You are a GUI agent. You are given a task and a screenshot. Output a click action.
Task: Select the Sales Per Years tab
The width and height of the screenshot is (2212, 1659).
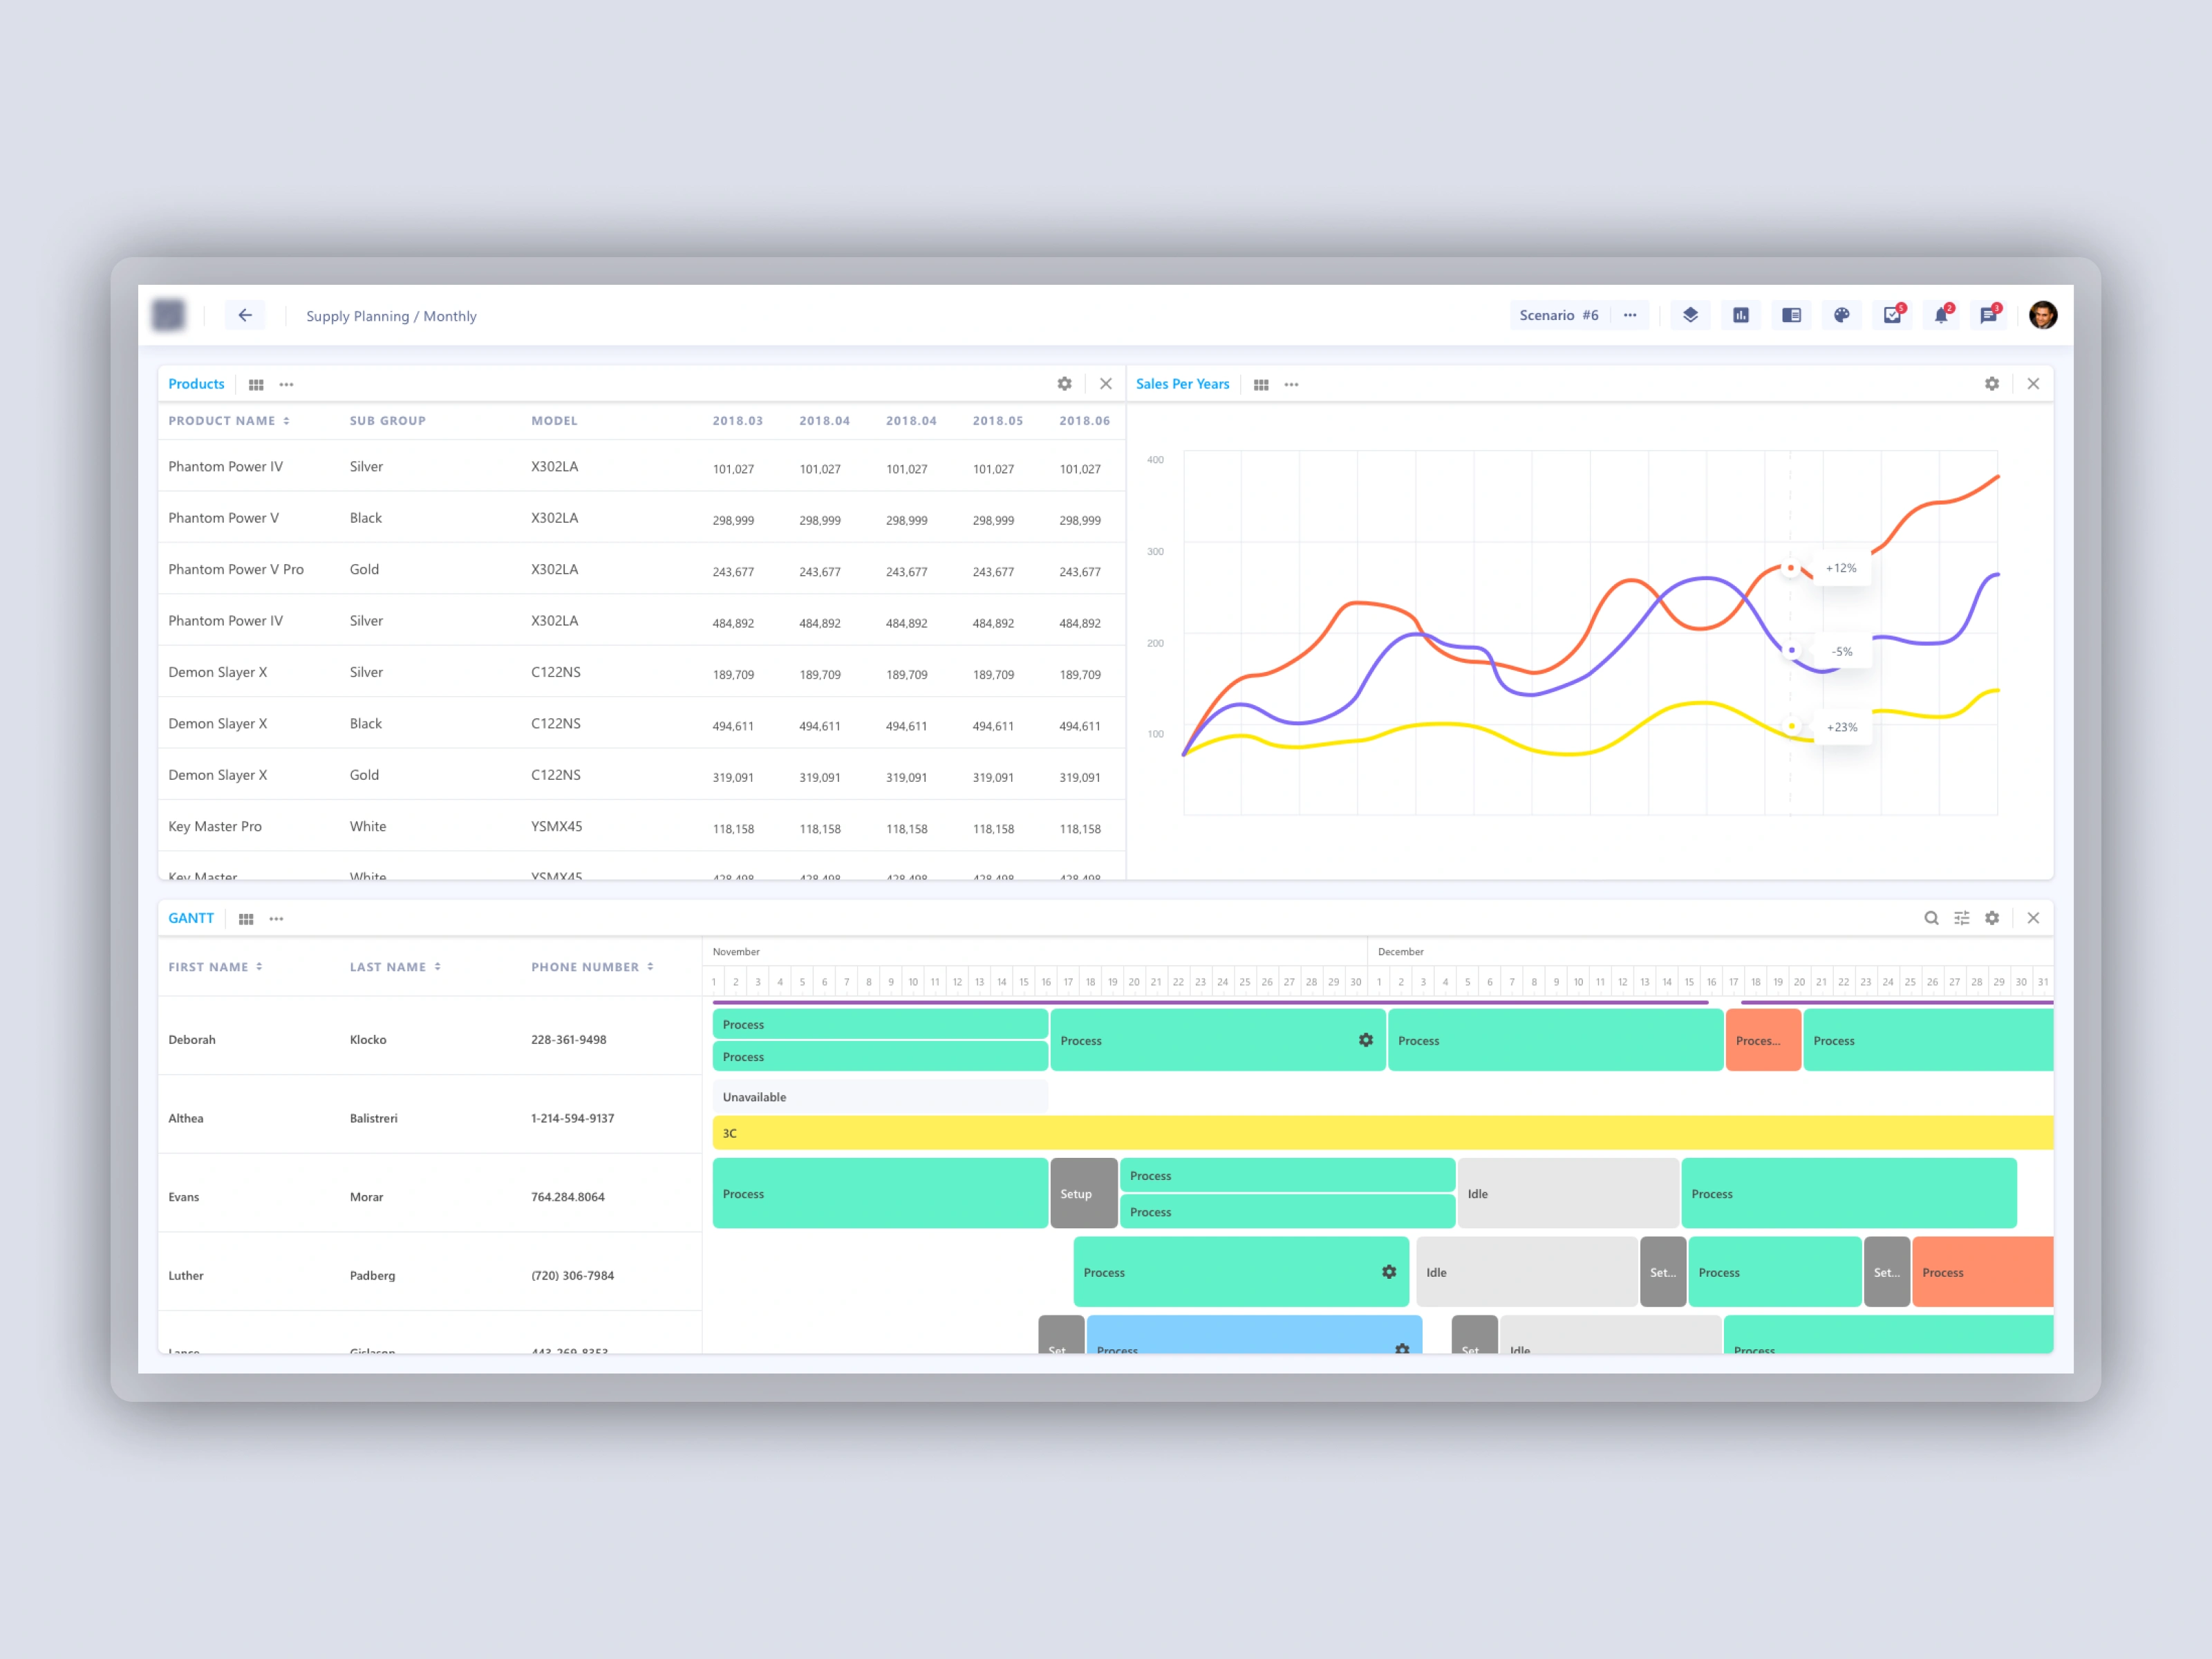point(1182,384)
